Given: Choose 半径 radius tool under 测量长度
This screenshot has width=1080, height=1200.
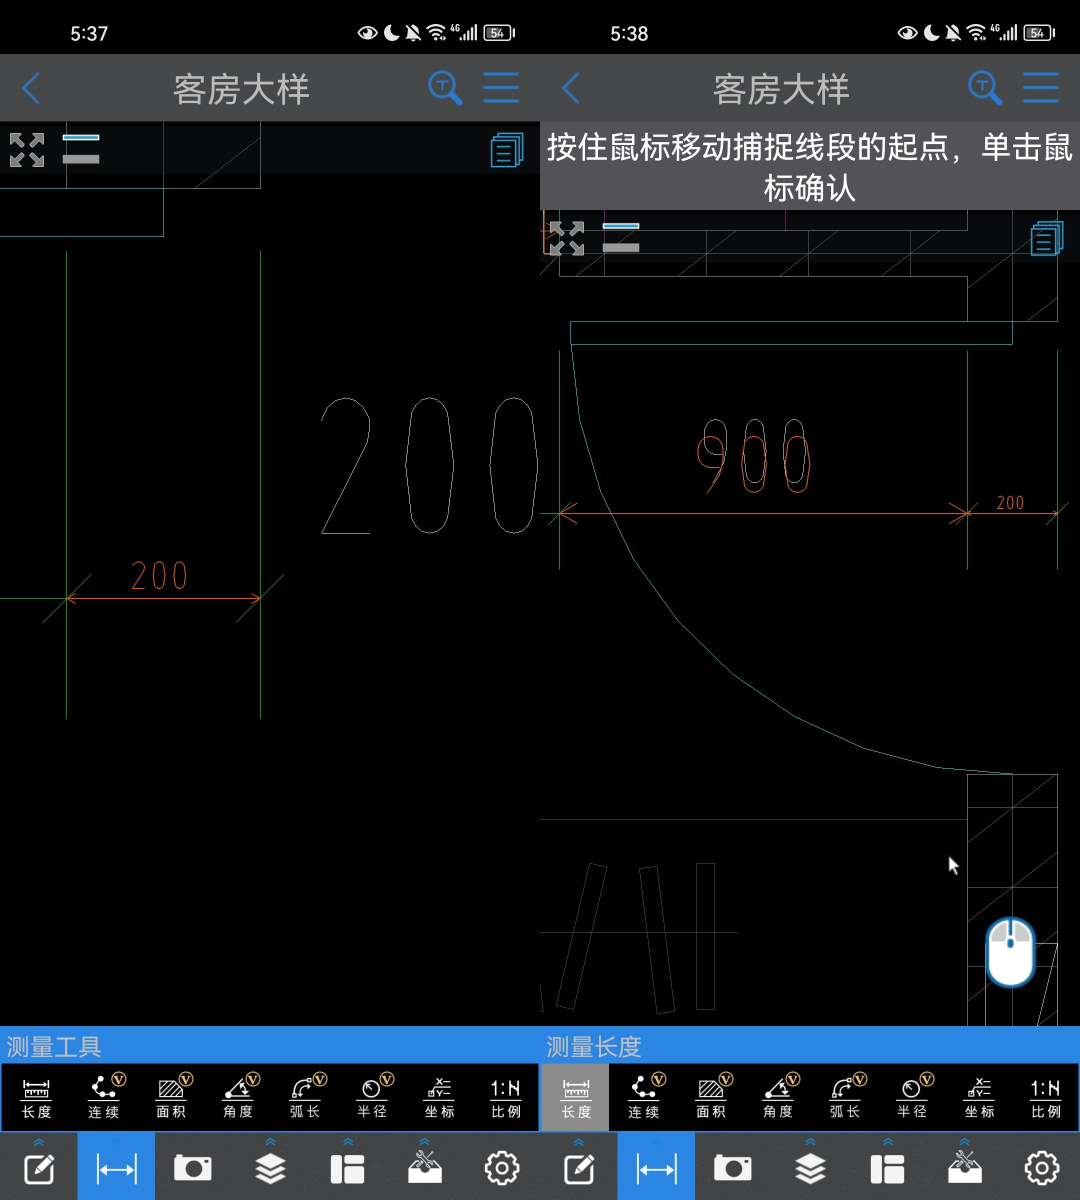Looking at the screenshot, I should [x=912, y=1097].
